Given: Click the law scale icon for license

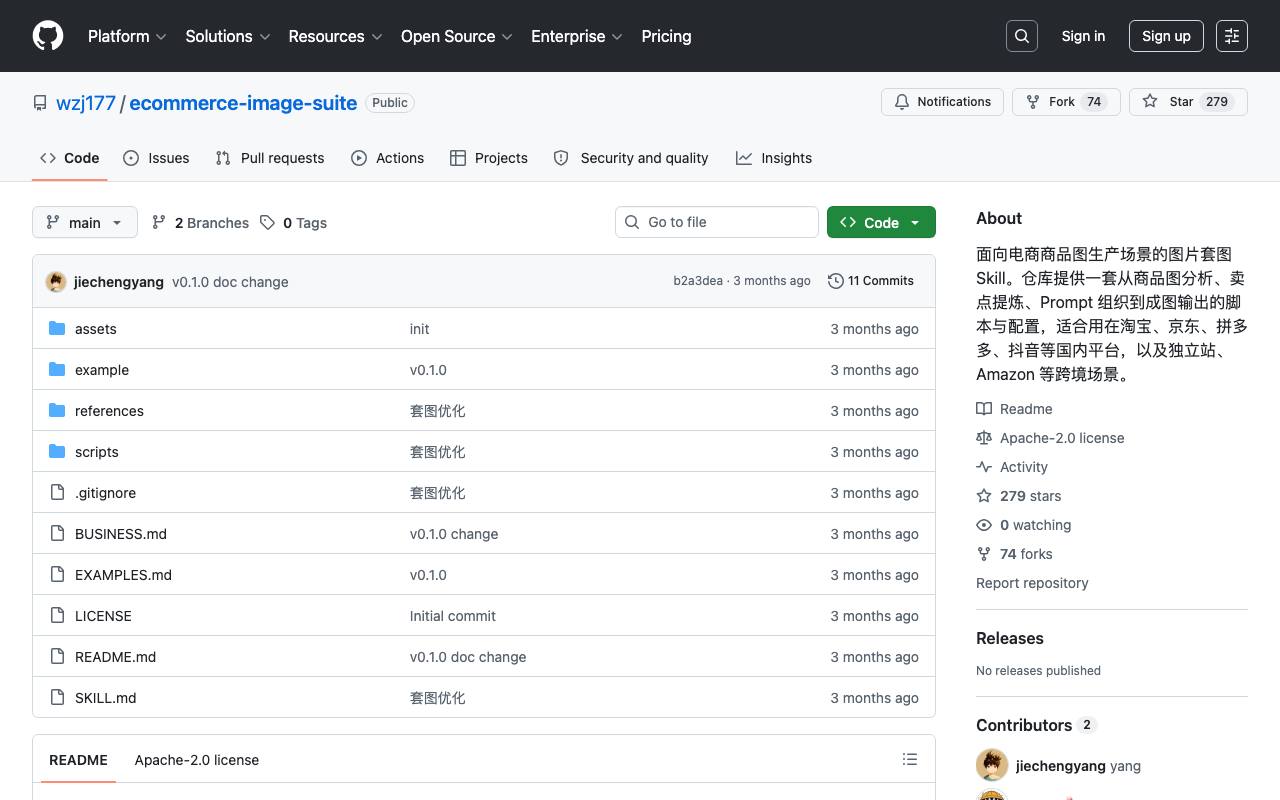Looking at the screenshot, I should tap(984, 438).
